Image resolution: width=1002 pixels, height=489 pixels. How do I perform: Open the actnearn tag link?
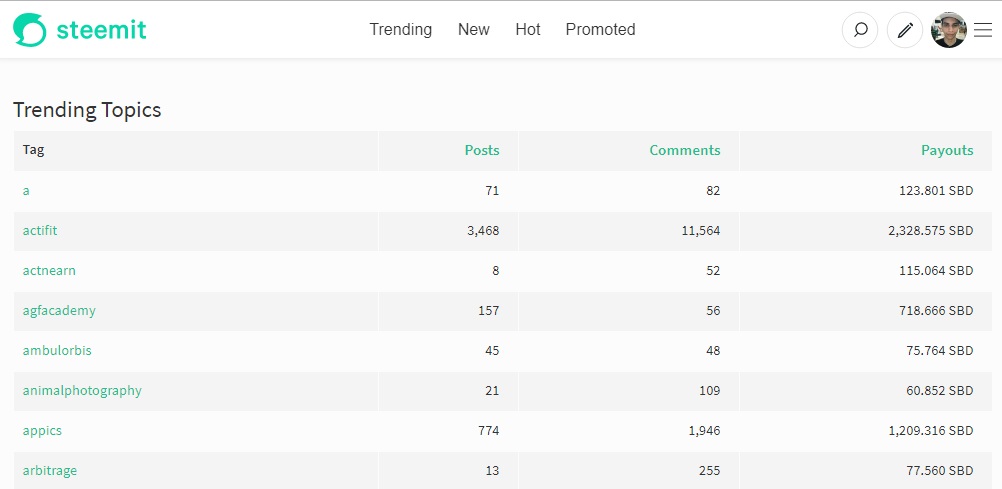point(49,270)
